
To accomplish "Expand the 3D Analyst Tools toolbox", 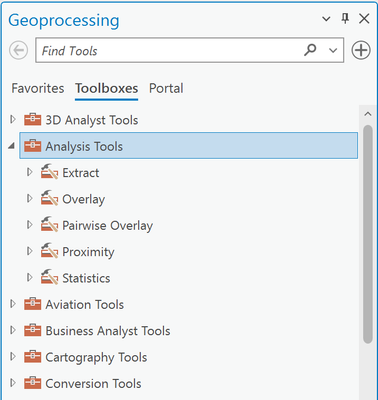I will click(13, 119).
